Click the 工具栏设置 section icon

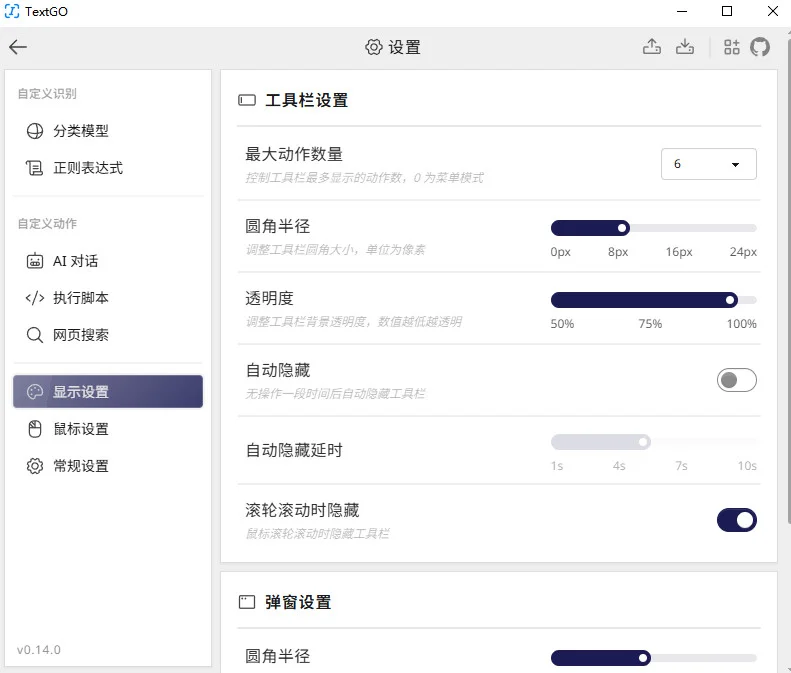(x=247, y=100)
